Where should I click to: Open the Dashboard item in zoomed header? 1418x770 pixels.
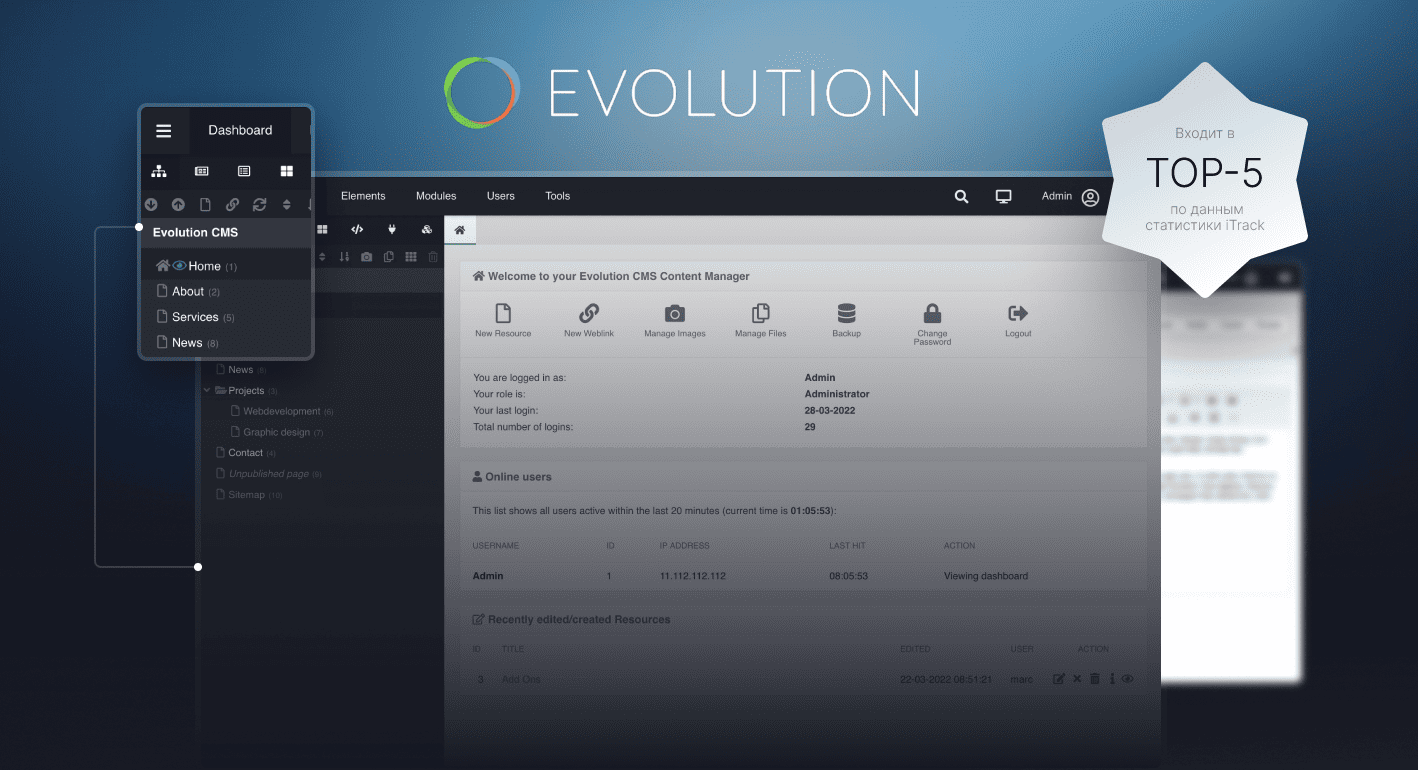(240, 130)
